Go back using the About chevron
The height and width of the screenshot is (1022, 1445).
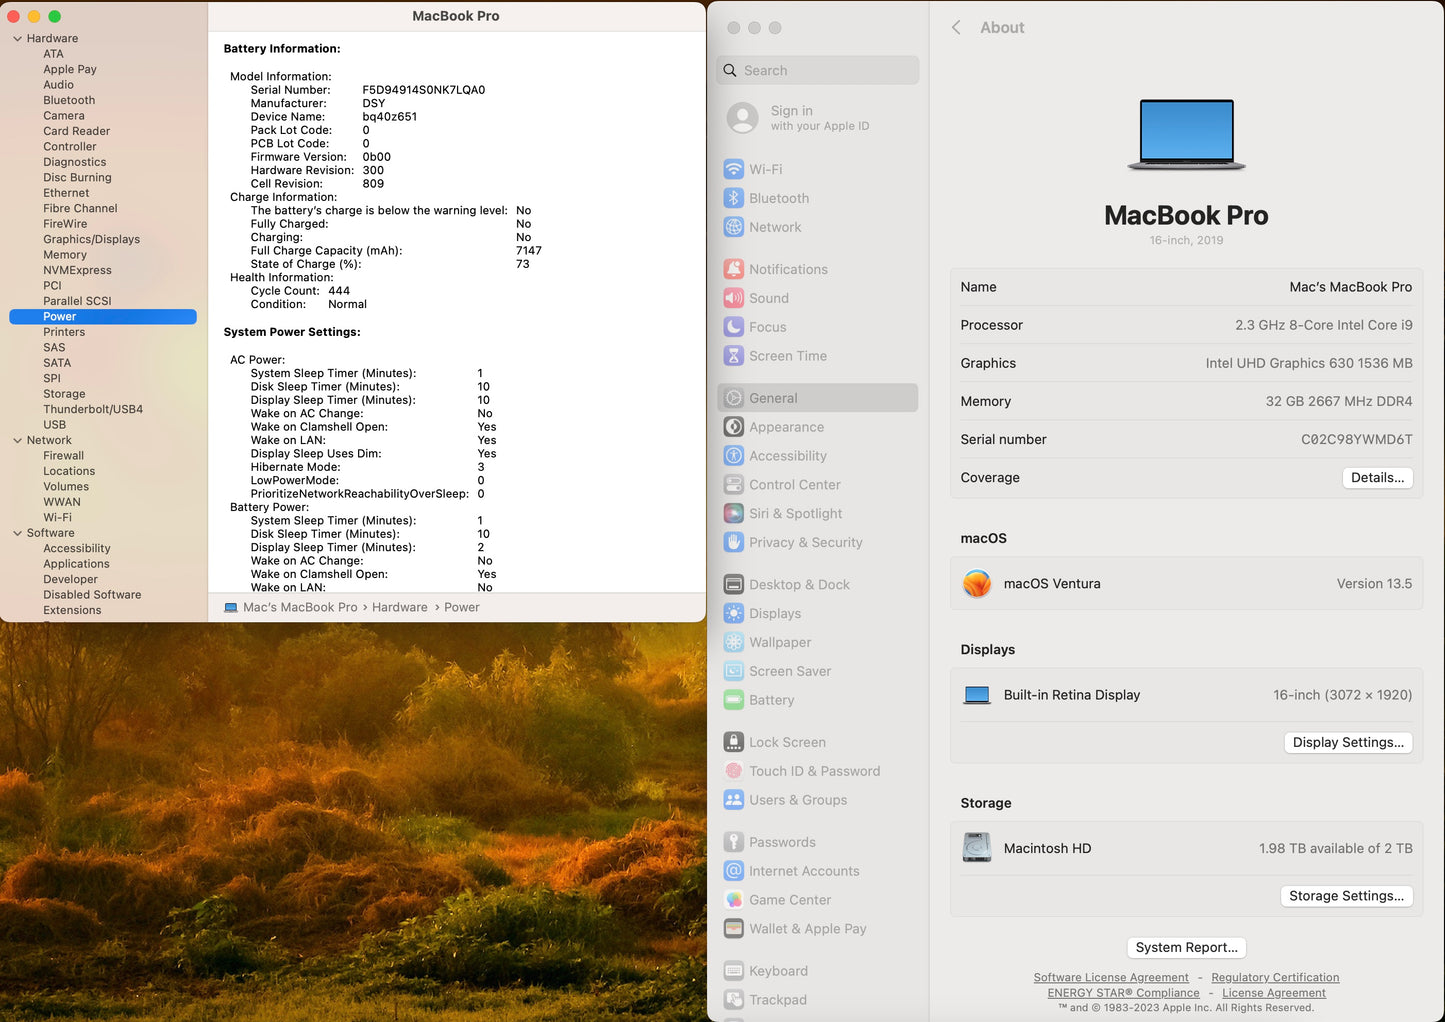click(x=956, y=28)
